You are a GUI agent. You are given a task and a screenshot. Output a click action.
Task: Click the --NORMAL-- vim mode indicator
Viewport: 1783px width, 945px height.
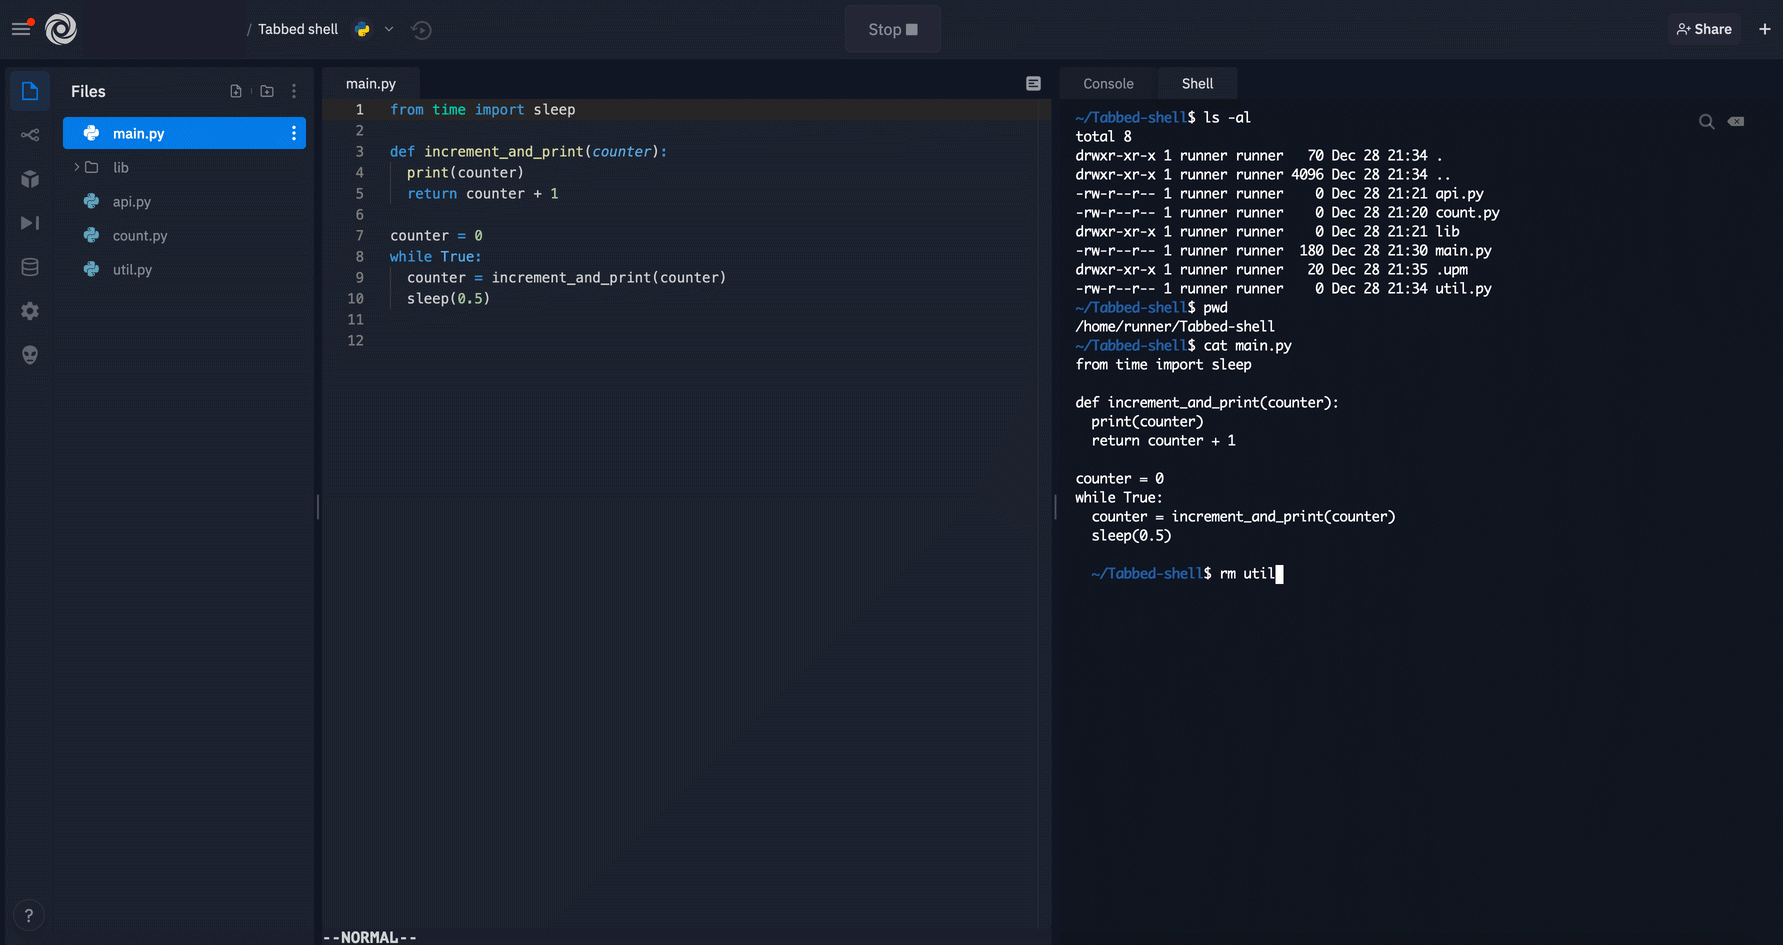[x=369, y=937]
